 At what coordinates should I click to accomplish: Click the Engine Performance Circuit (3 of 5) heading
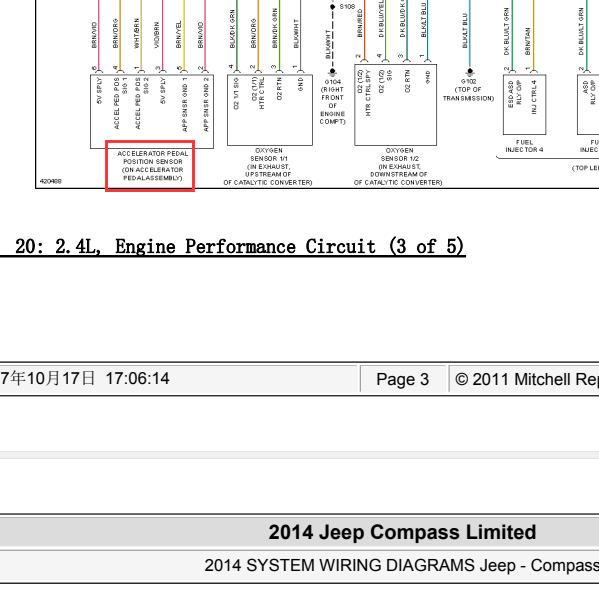[x=240, y=246]
